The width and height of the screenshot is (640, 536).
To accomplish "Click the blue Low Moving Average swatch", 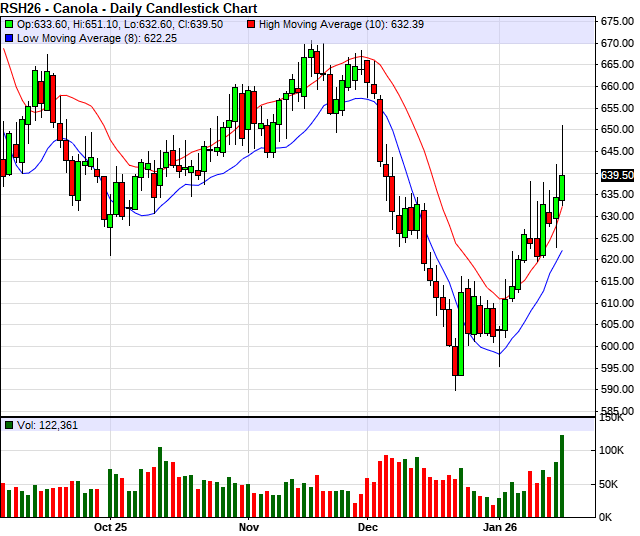I will (x=9, y=37).
